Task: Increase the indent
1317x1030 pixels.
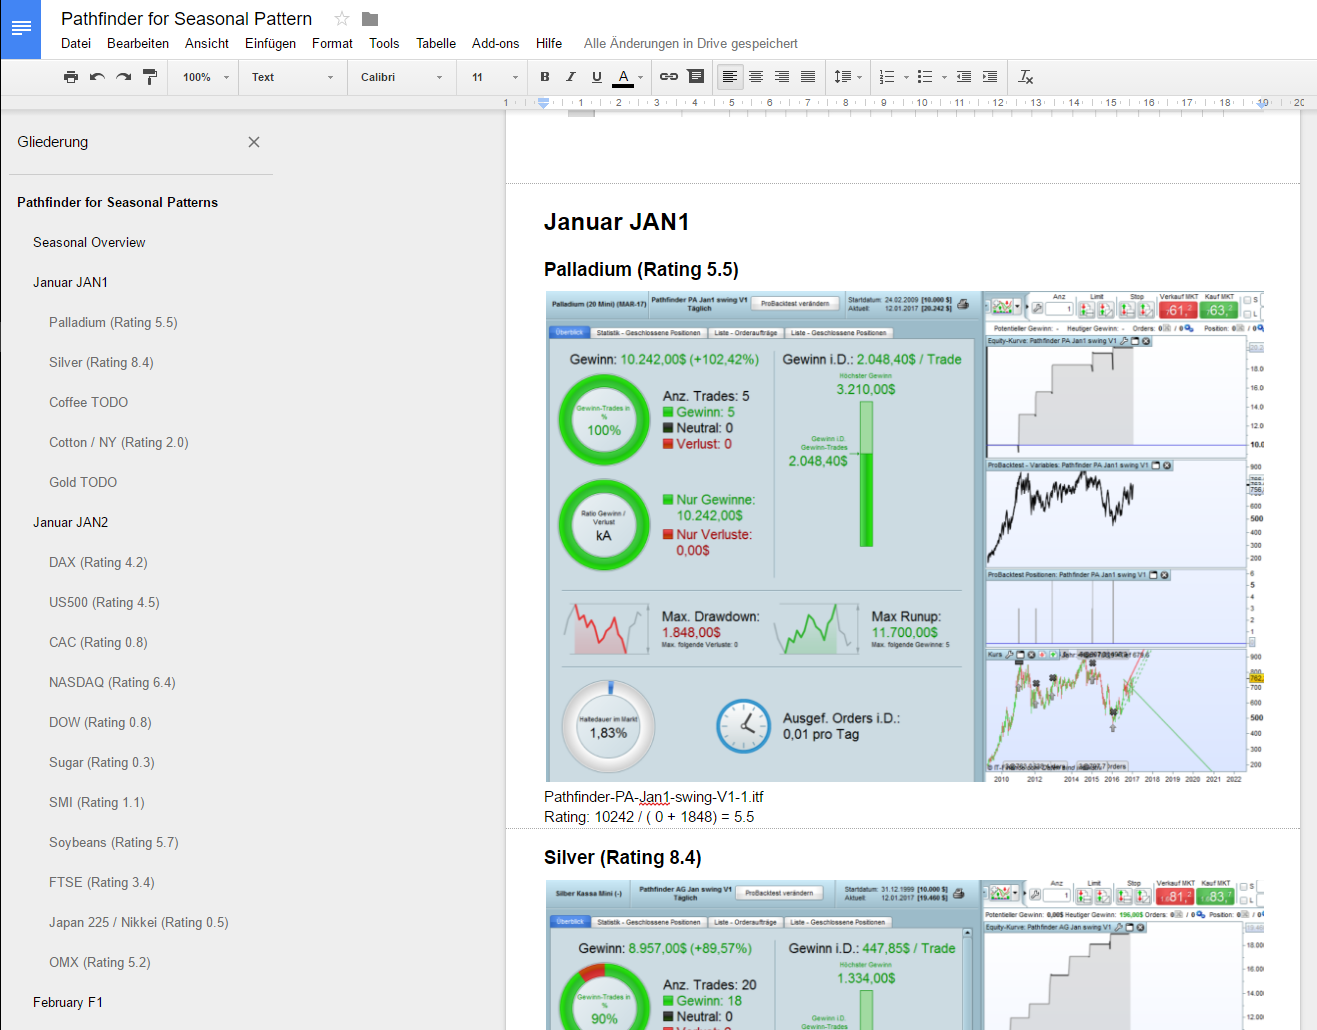Action: pyautogui.click(x=990, y=77)
